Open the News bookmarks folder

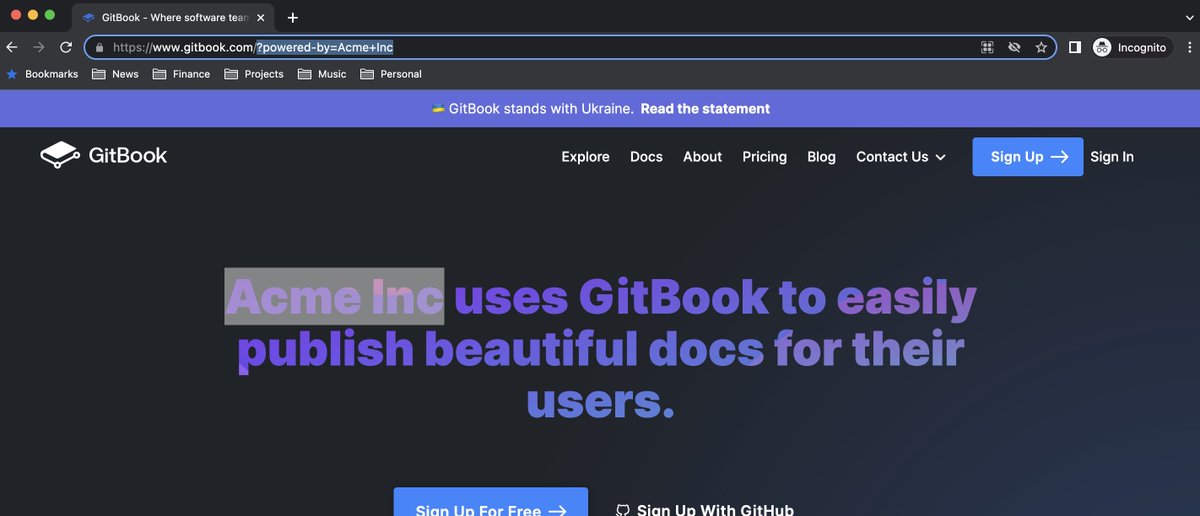click(x=115, y=74)
